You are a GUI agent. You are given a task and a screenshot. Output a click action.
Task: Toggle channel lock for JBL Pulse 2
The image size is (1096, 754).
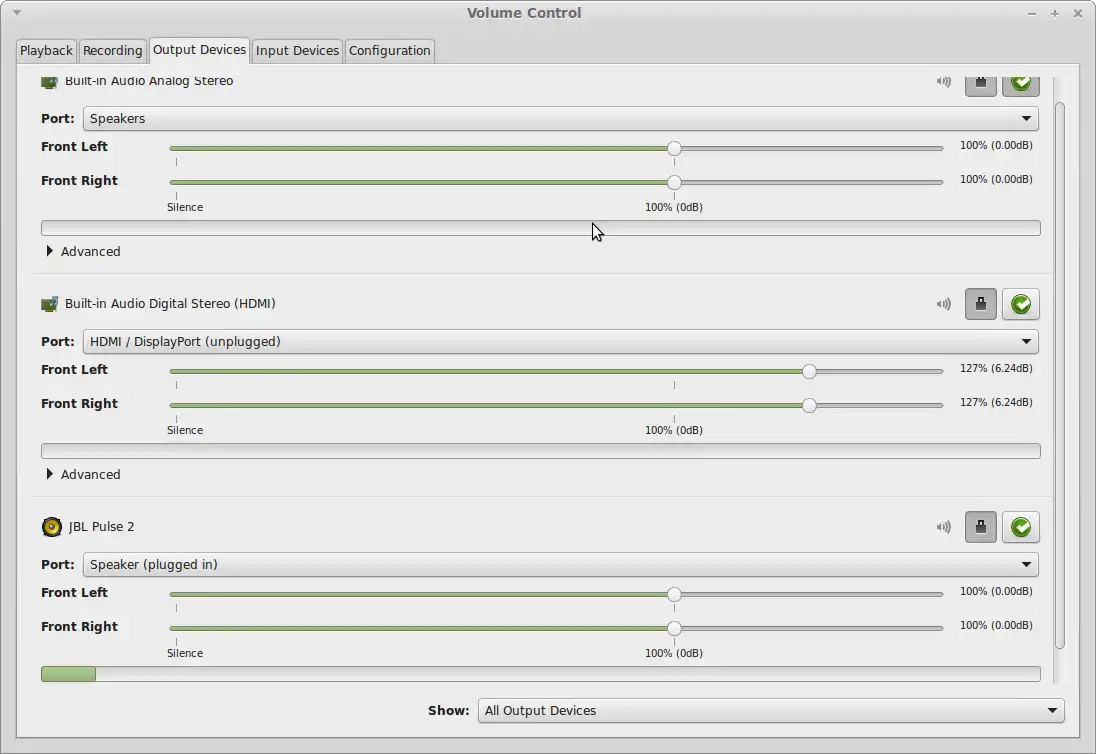tap(981, 527)
